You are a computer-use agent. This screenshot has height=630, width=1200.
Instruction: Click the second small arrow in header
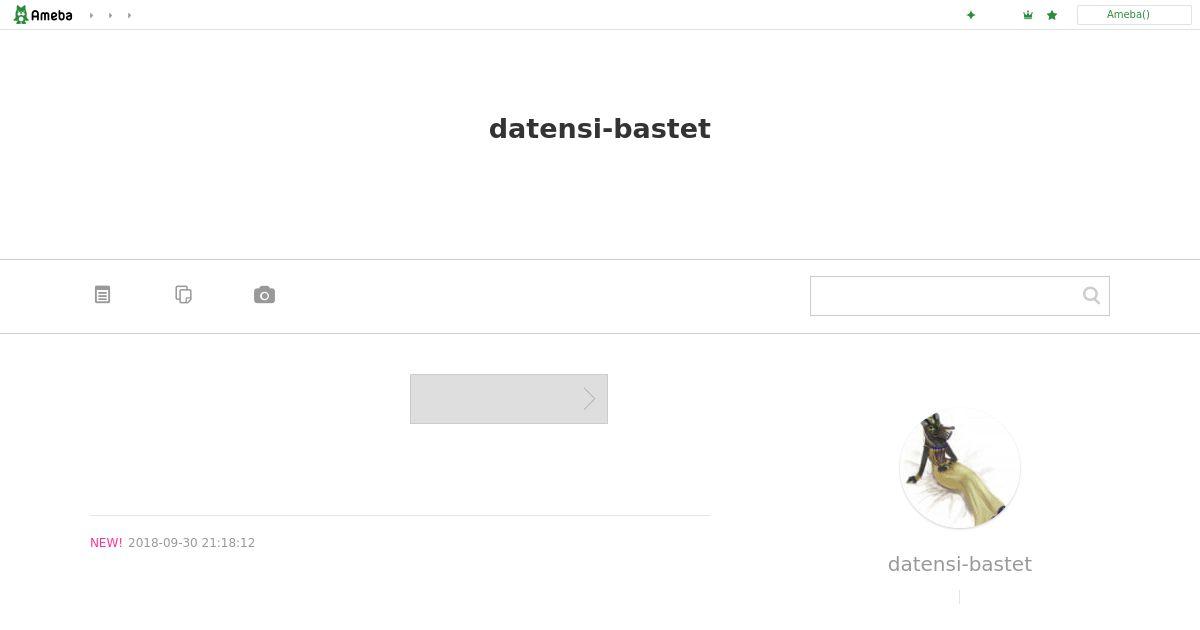110,15
